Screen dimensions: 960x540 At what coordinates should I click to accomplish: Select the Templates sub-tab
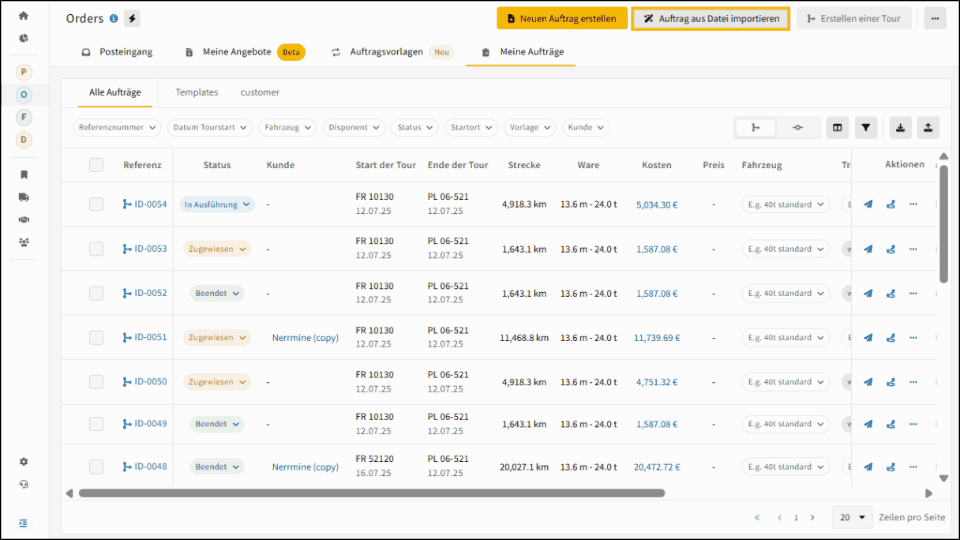(x=197, y=92)
